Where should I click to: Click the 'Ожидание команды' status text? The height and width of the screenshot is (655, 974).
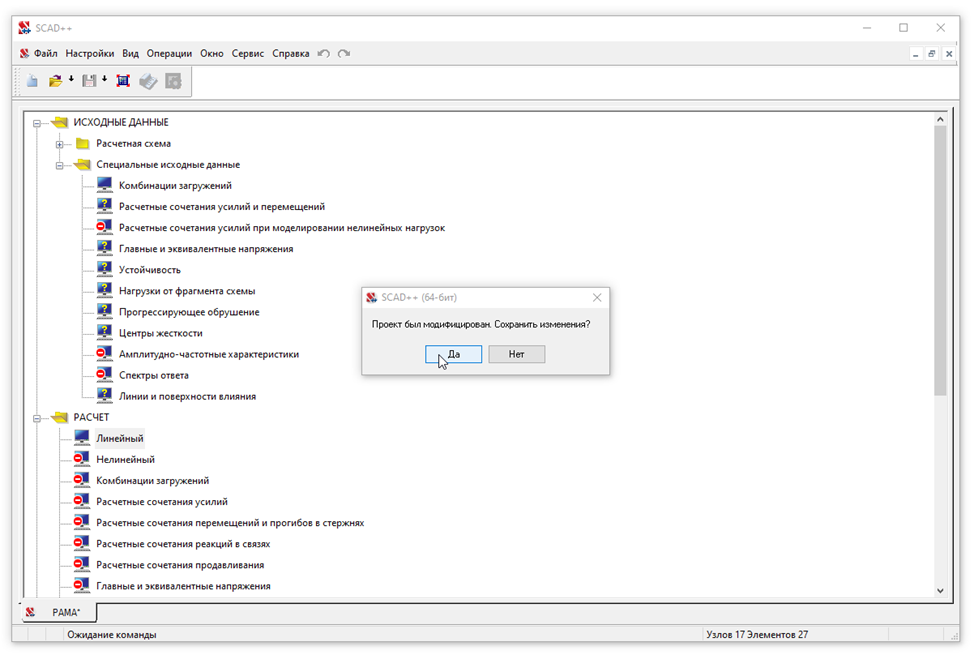pyautogui.click(x=112, y=634)
